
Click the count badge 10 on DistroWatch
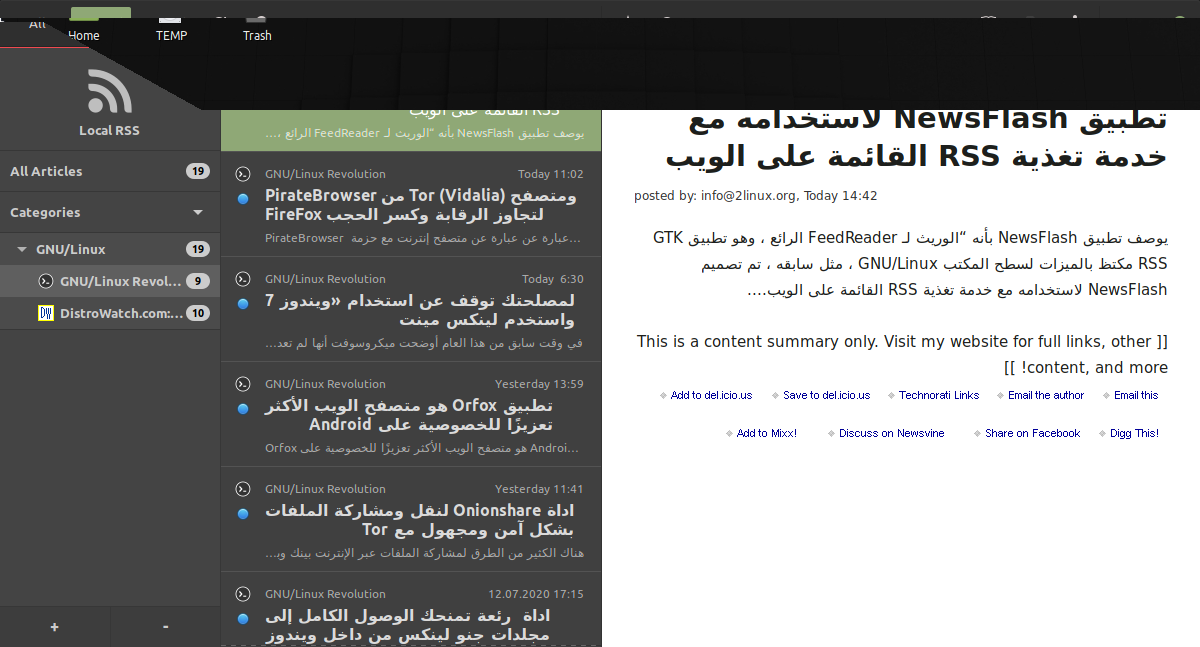[197, 313]
